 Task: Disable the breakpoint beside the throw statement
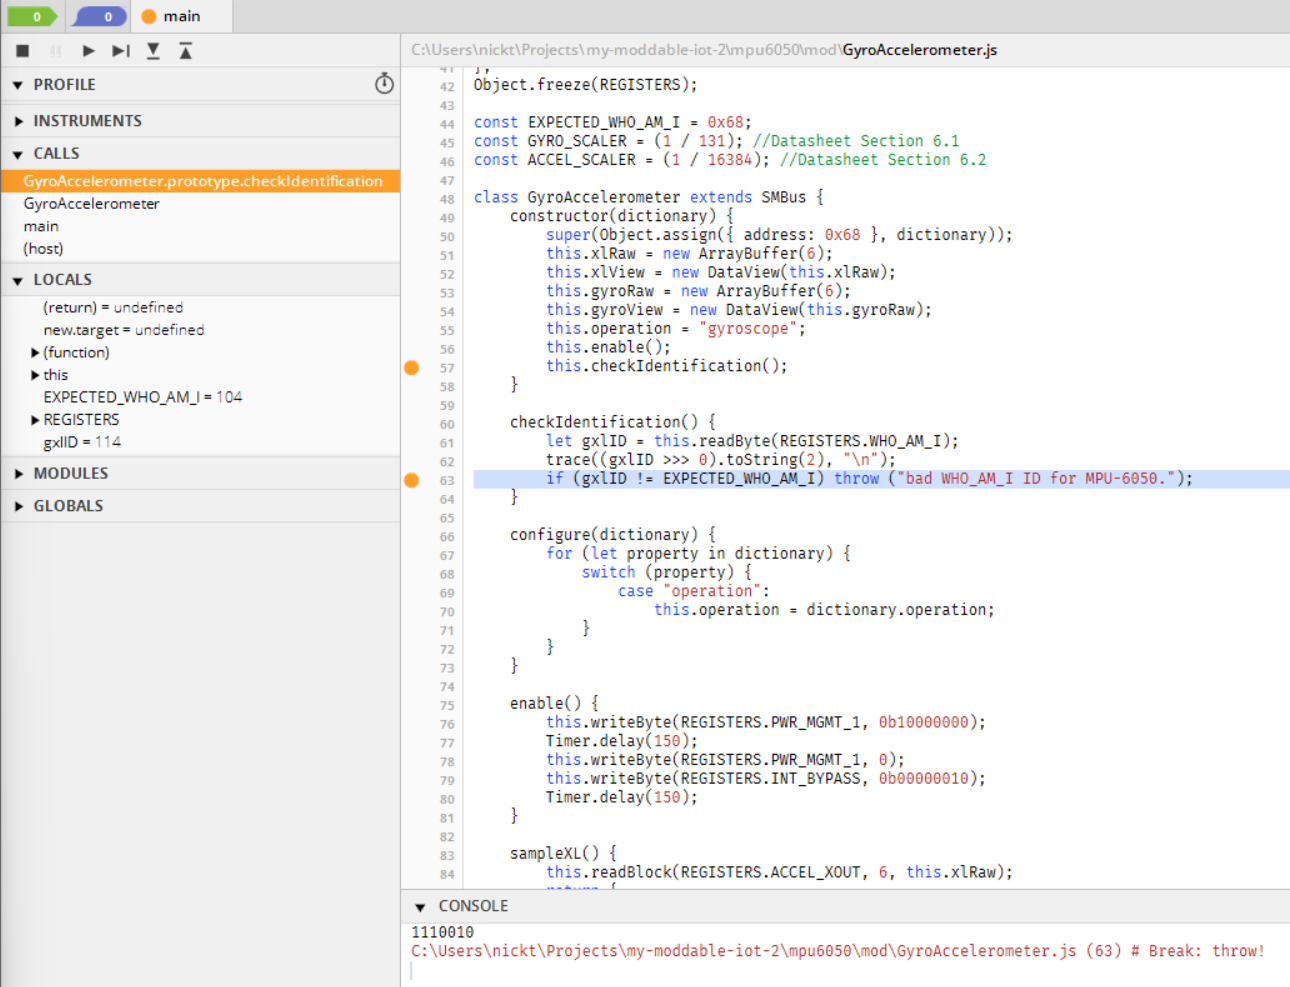[x=411, y=480]
